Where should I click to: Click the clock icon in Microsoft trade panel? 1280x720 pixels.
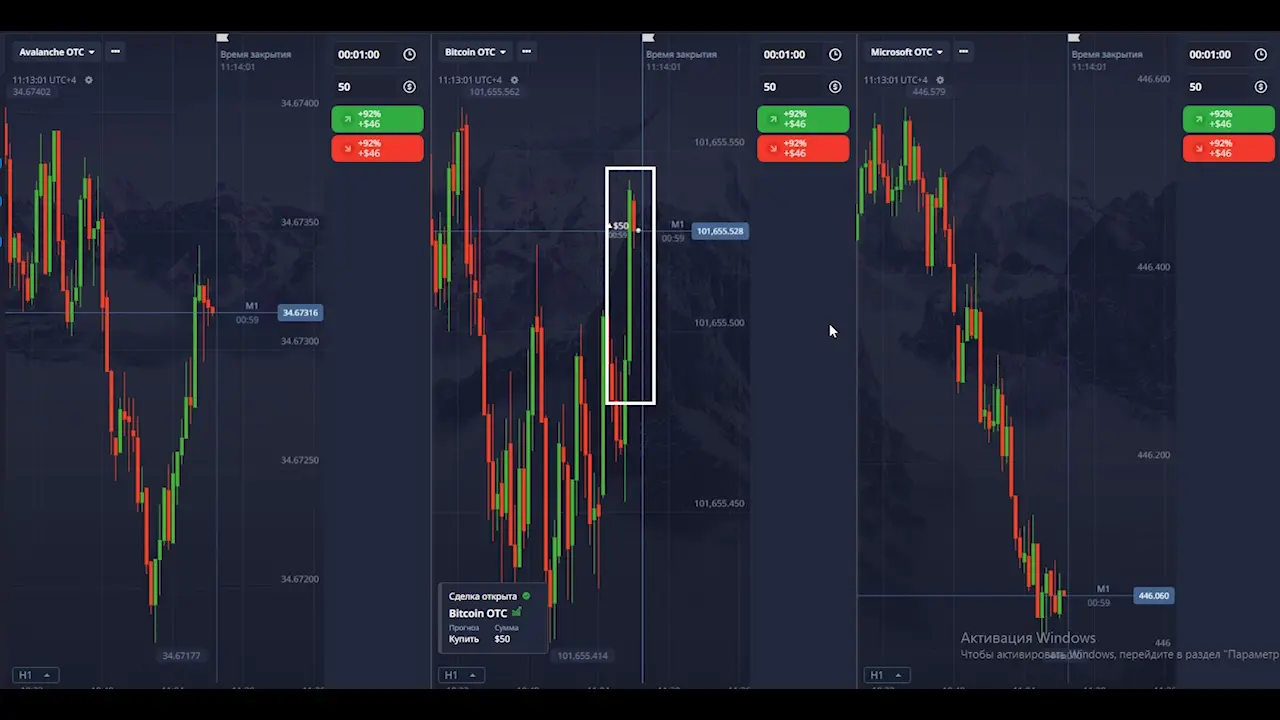click(1261, 55)
